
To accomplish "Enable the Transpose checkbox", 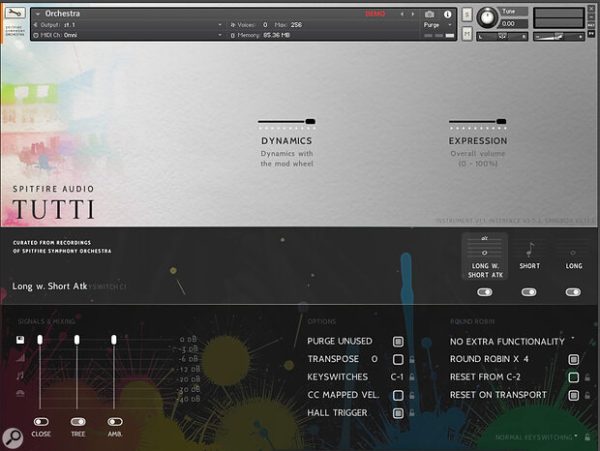I will pos(398,359).
